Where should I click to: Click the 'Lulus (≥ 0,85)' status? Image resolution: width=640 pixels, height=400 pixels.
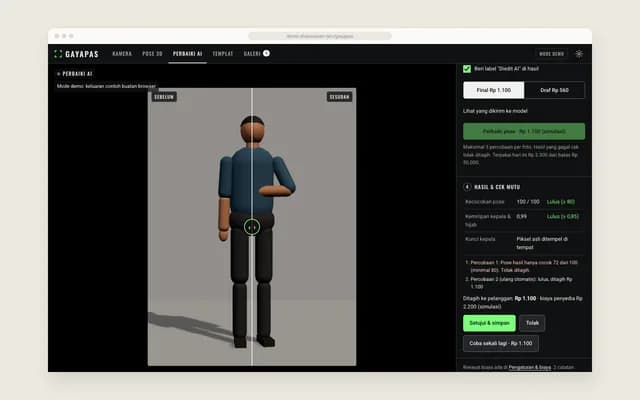pyautogui.click(x=563, y=216)
